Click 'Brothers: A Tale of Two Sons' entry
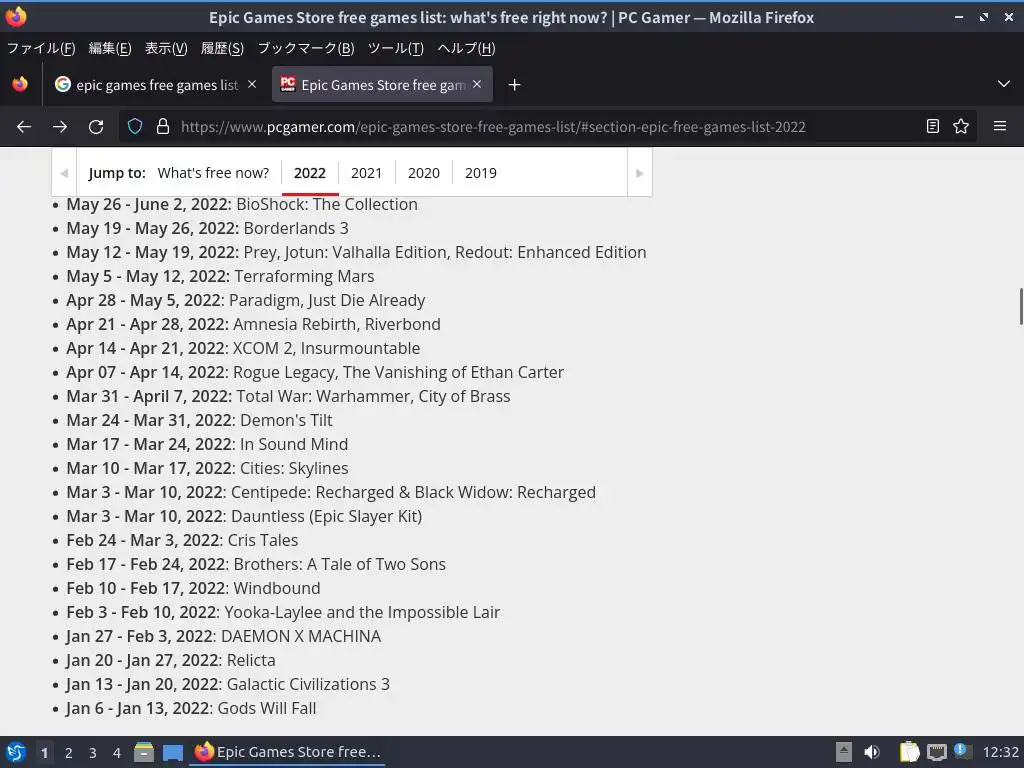 click(x=340, y=564)
